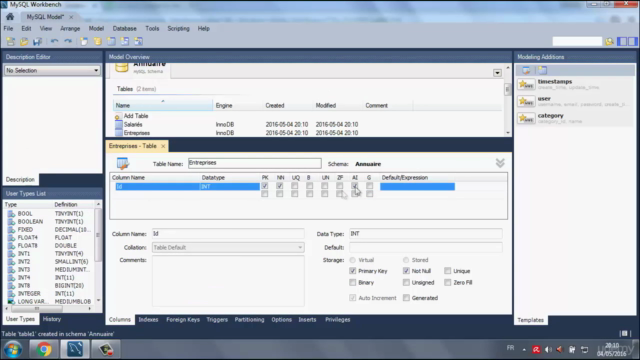The image size is (640, 360).
Task: Click the new view toolbar icon
Action: [125, 41]
